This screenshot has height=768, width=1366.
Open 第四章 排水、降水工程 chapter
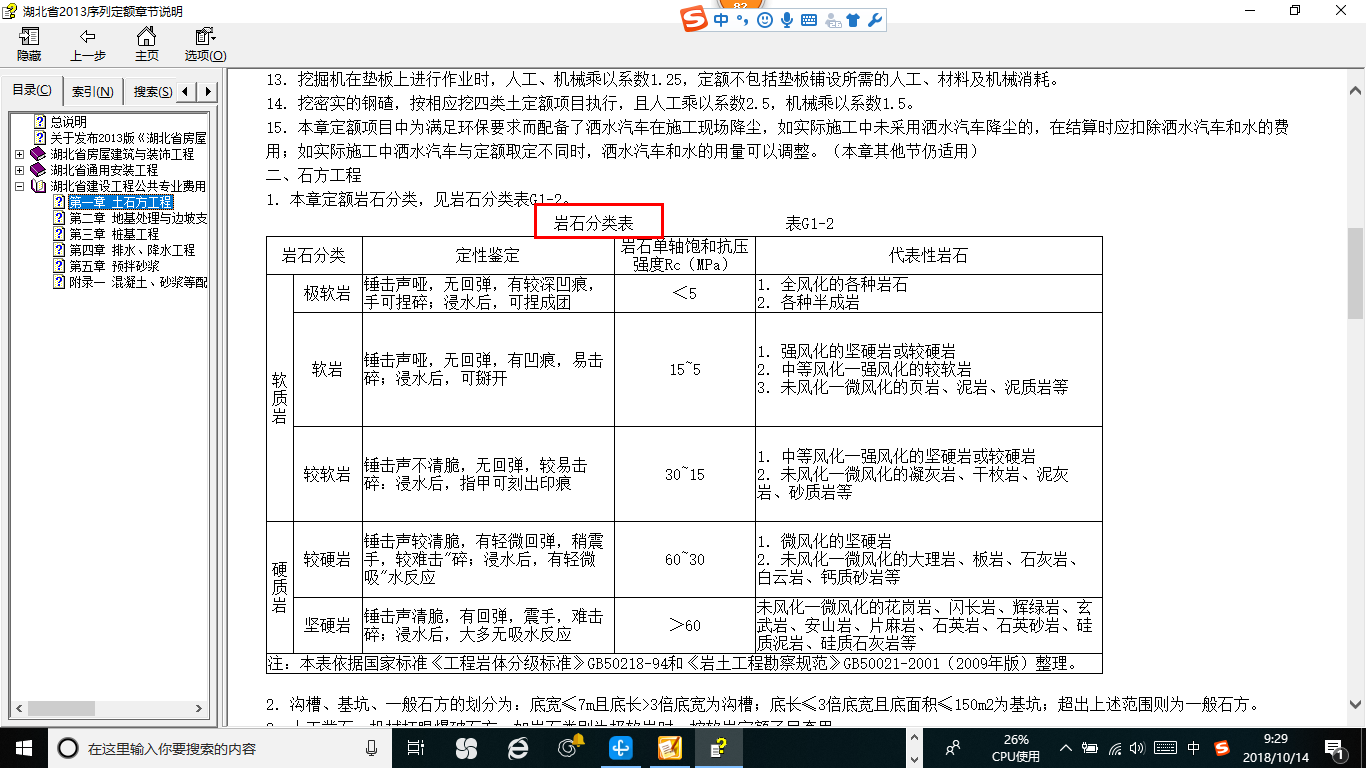coord(131,250)
